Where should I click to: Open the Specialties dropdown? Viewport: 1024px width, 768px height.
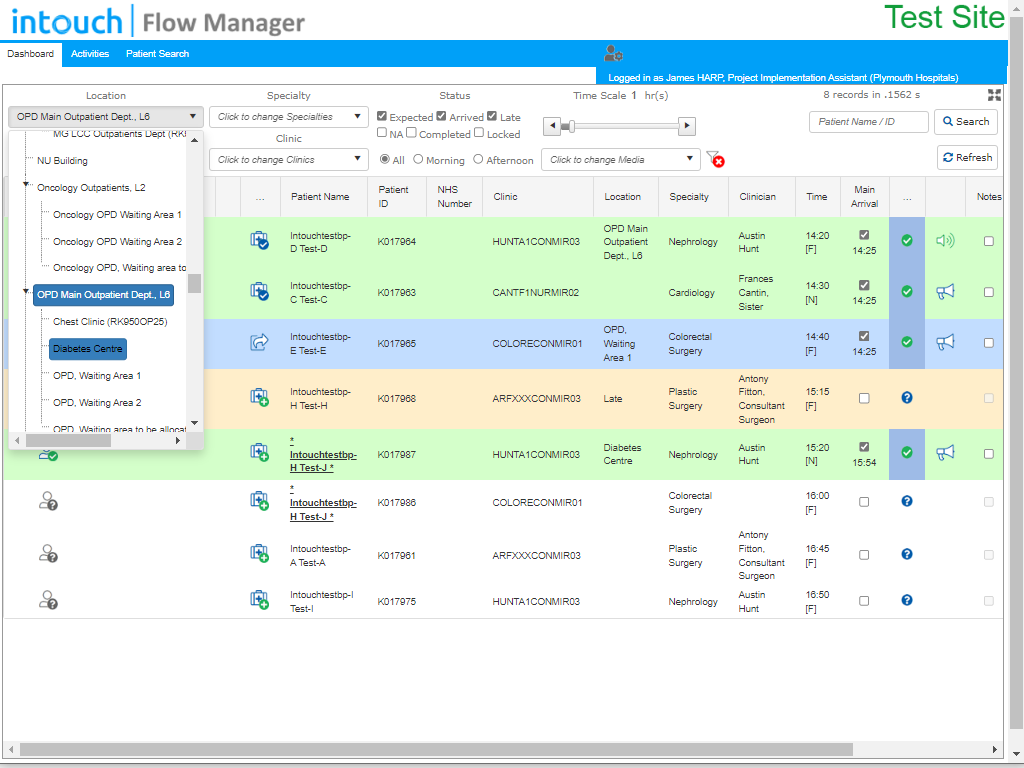point(289,117)
